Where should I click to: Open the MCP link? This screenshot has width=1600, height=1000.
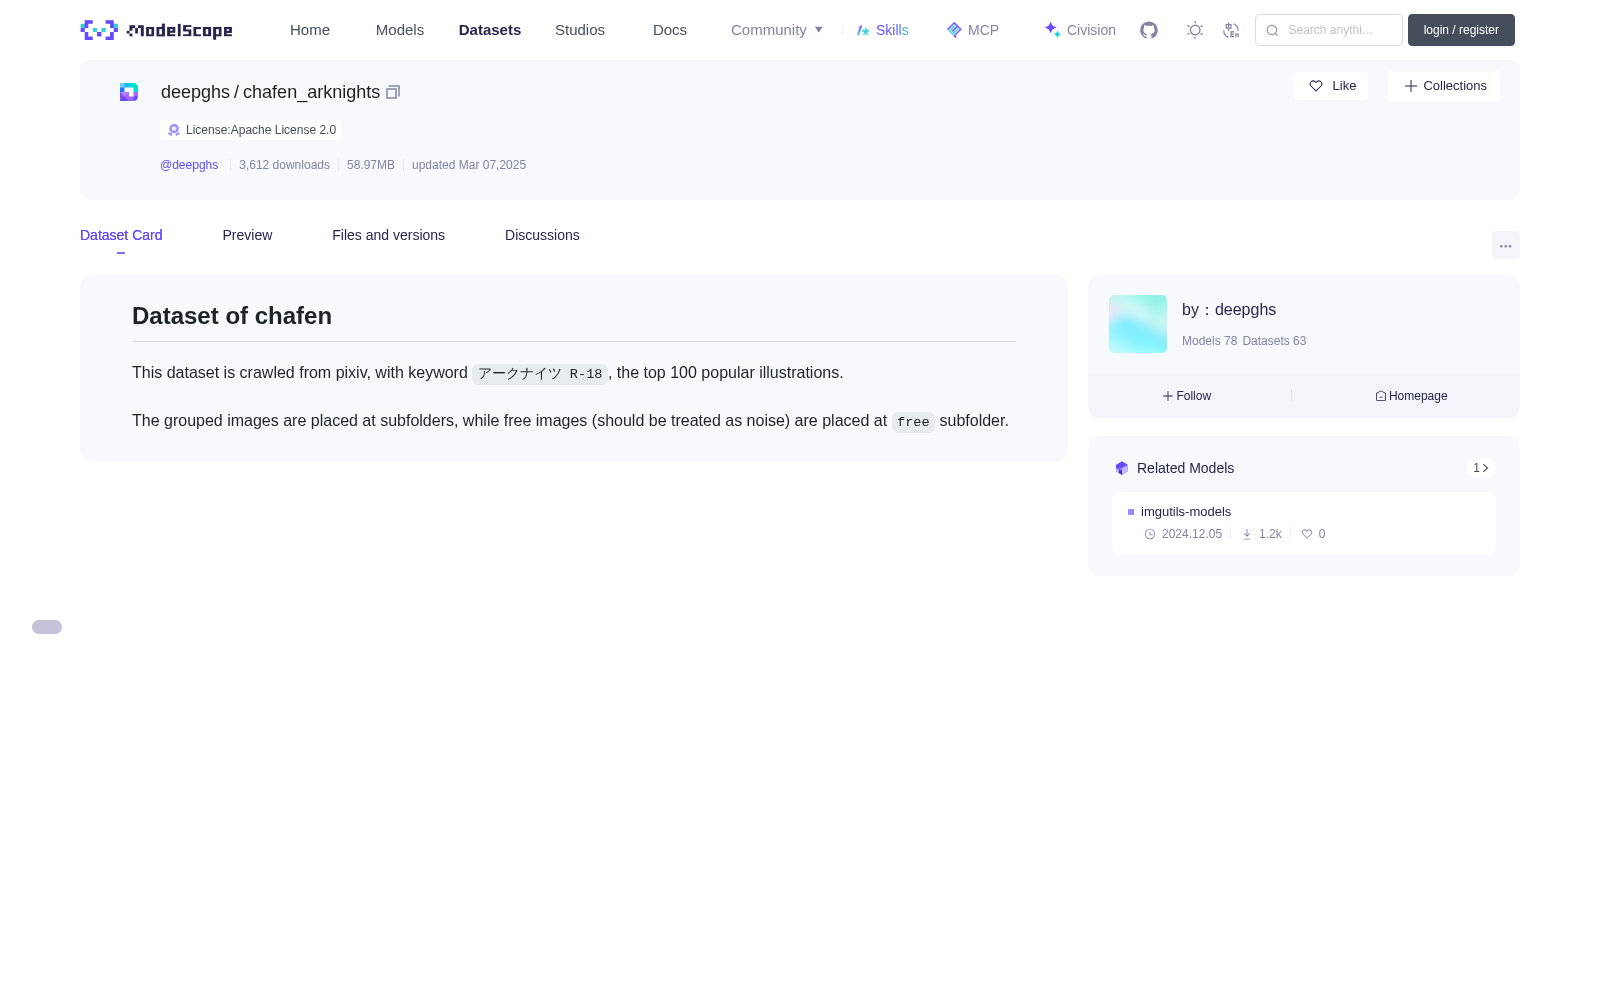tap(973, 30)
